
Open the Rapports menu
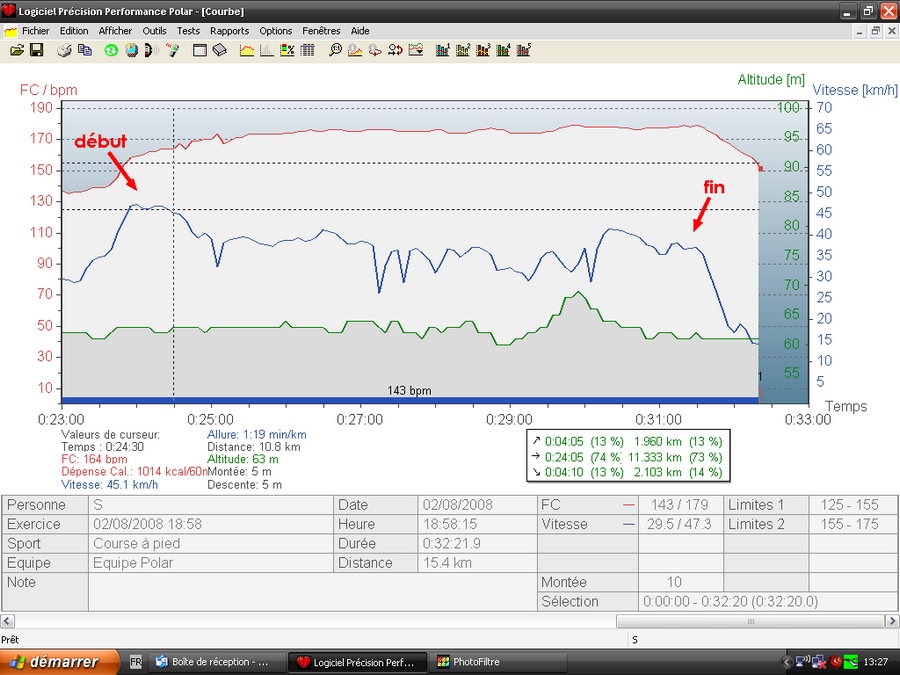click(229, 31)
